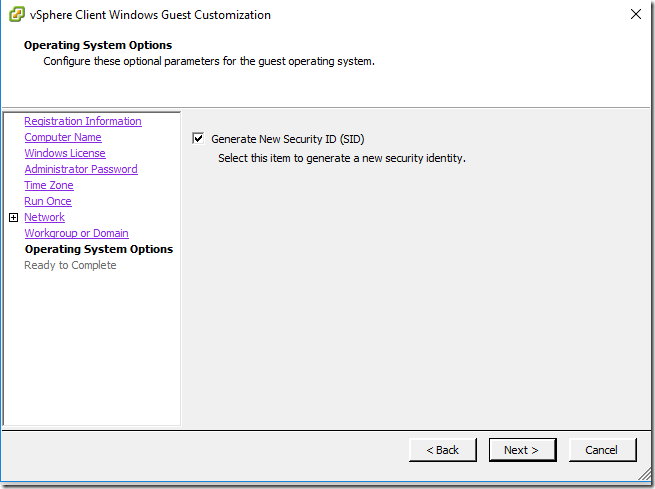Go to the Computer Name step
This screenshot has width=655, height=489.
(x=63, y=137)
